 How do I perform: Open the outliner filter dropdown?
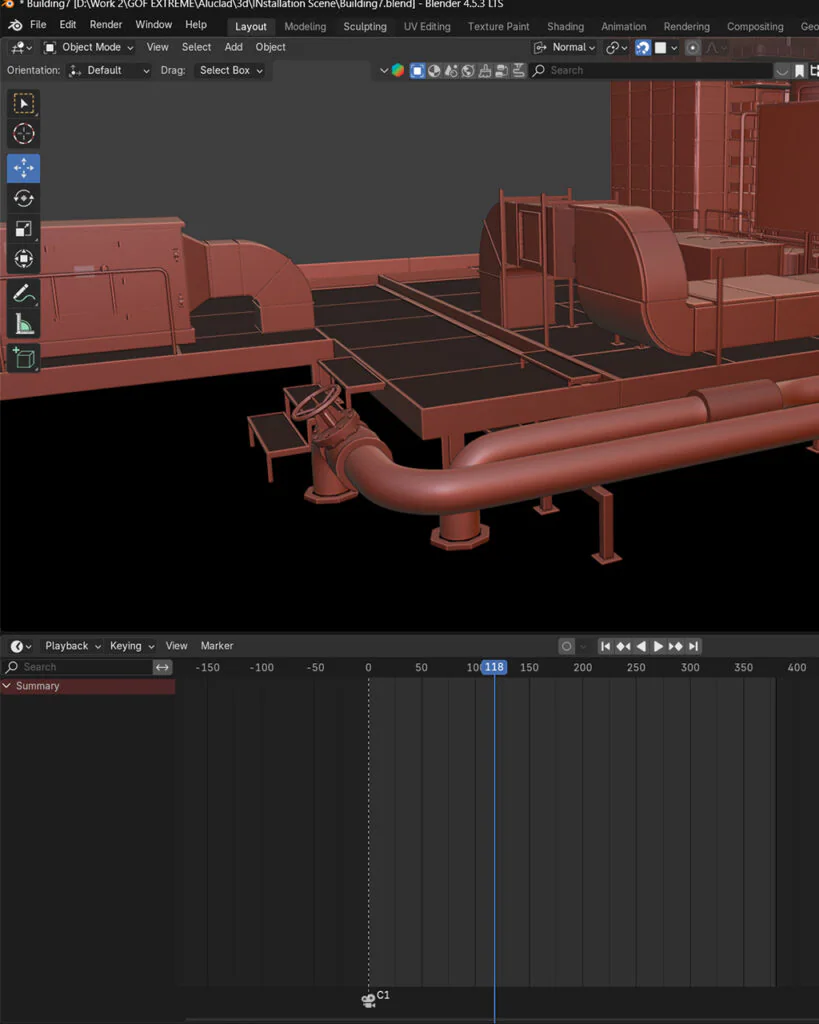(782, 71)
